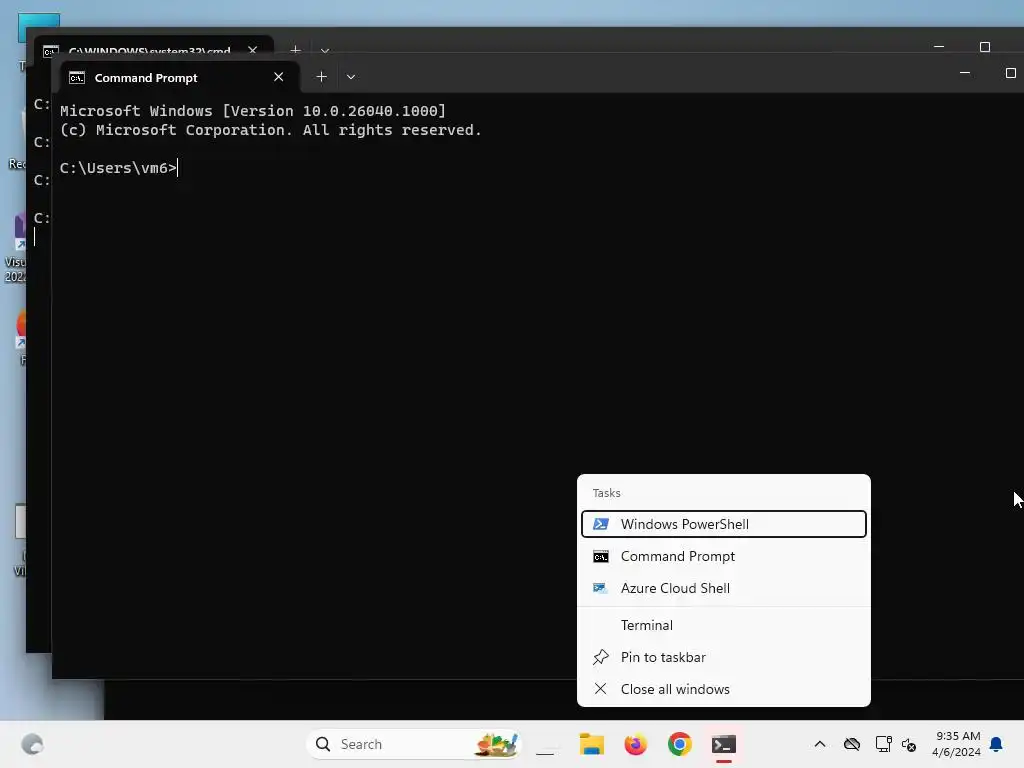
Task: Launch Firefox from the taskbar
Action: tap(635, 744)
